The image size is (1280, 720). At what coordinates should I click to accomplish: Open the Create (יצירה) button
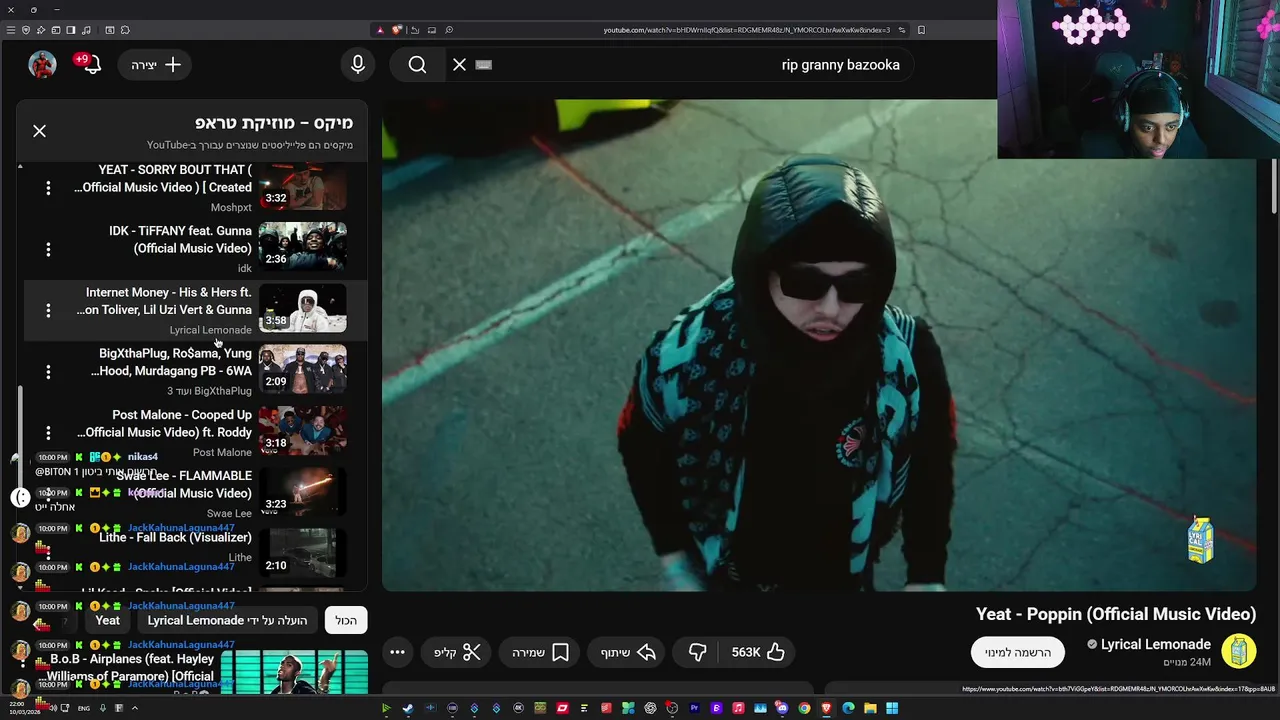[x=155, y=65]
